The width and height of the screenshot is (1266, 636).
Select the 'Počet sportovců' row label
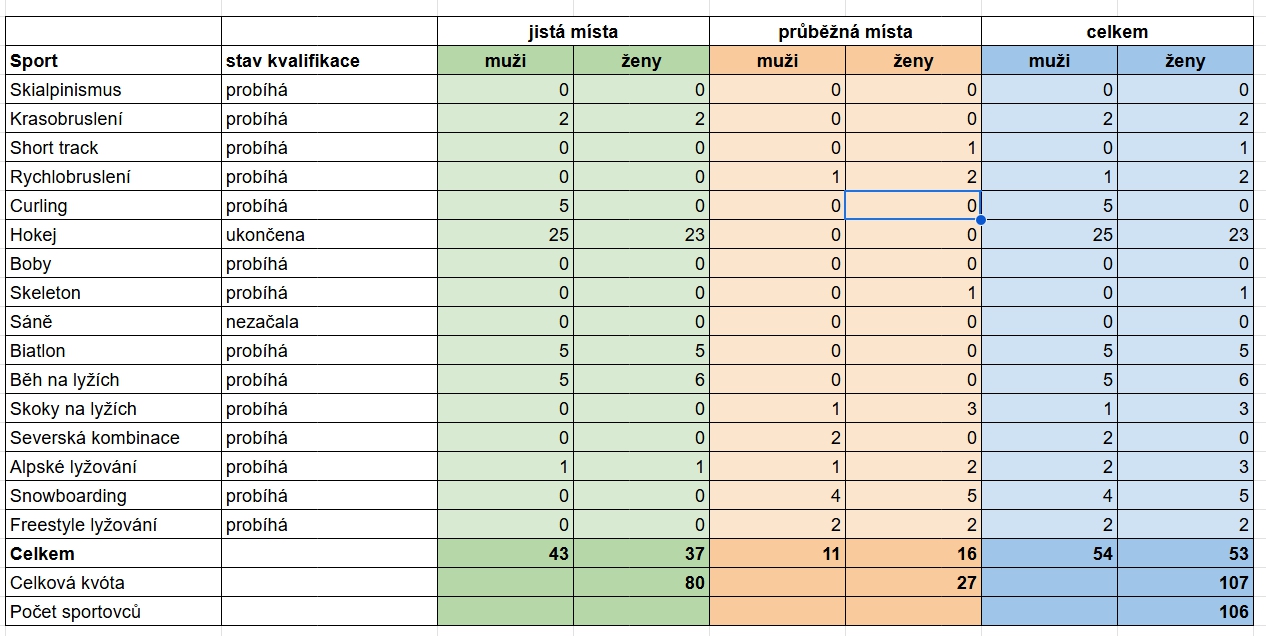[x=114, y=612]
